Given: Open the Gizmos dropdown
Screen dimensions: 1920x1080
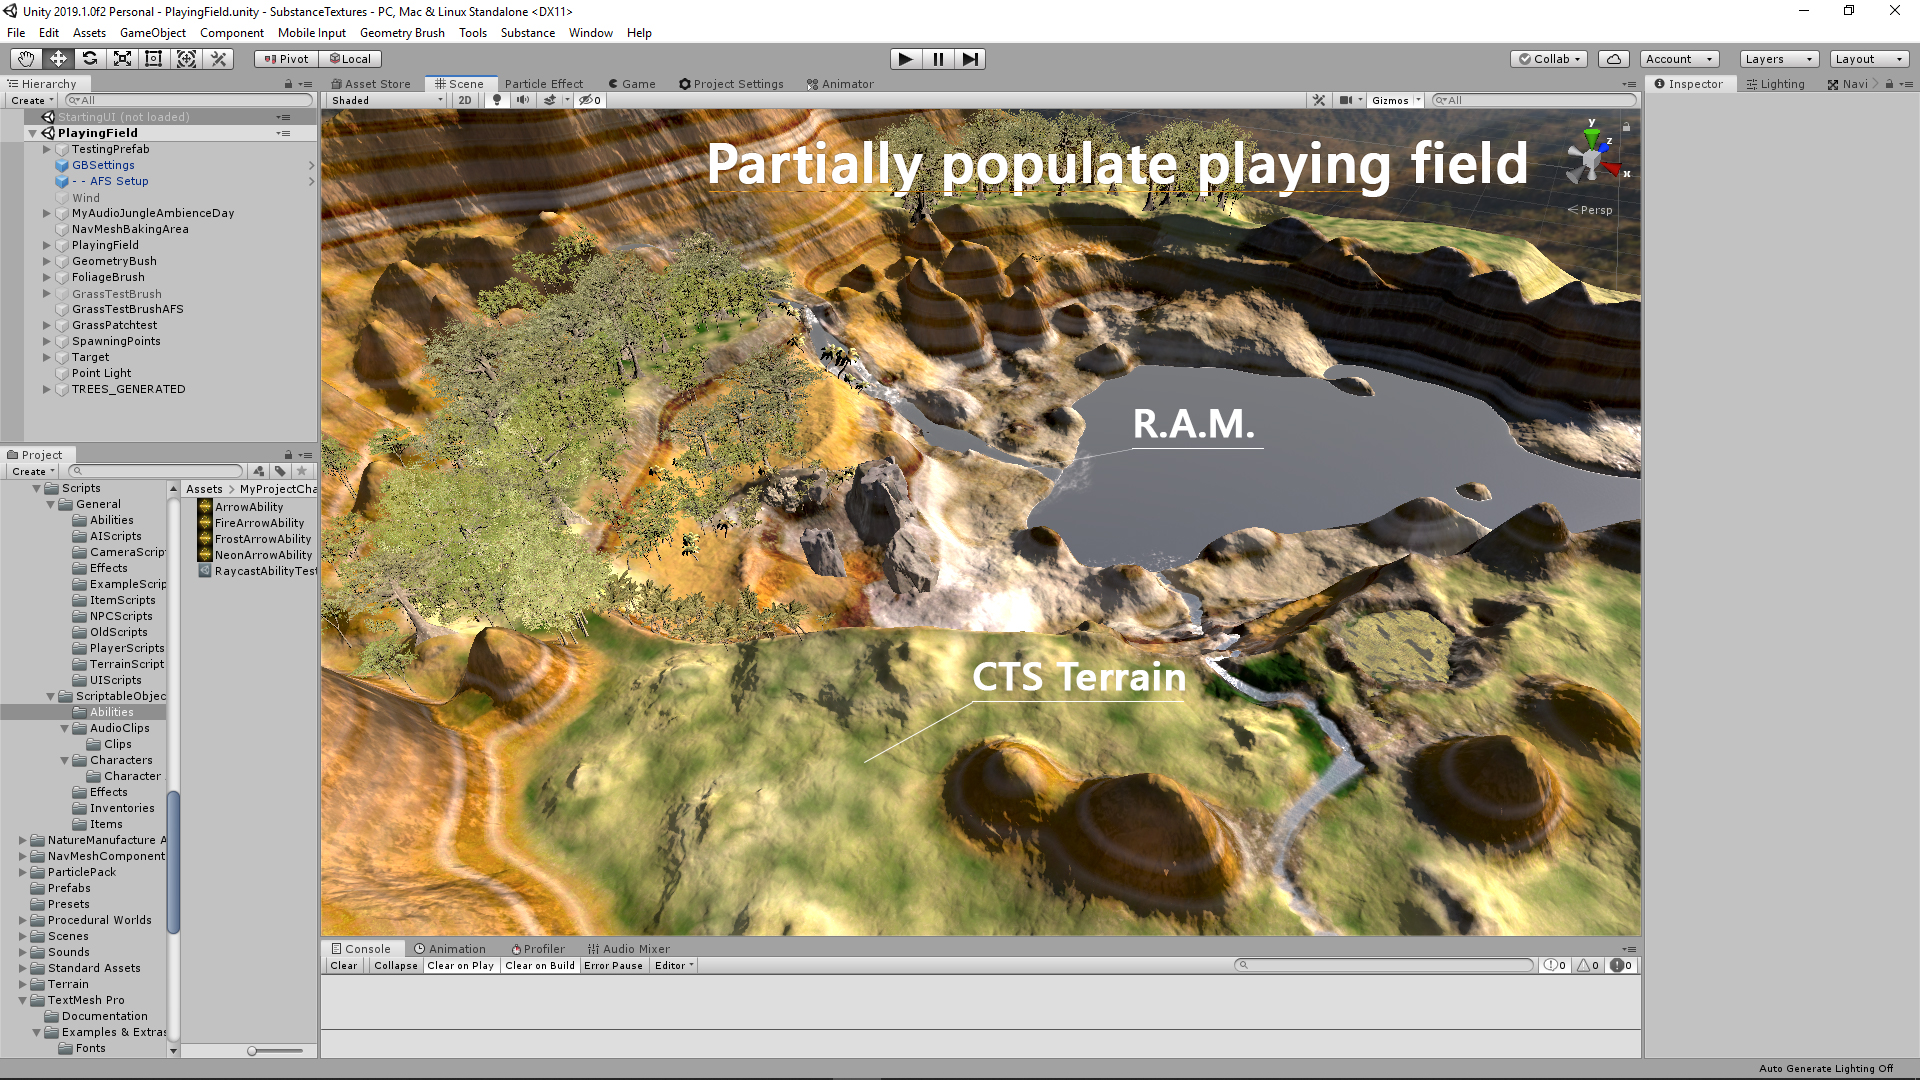Looking at the screenshot, I should click(x=1396, y=100).
